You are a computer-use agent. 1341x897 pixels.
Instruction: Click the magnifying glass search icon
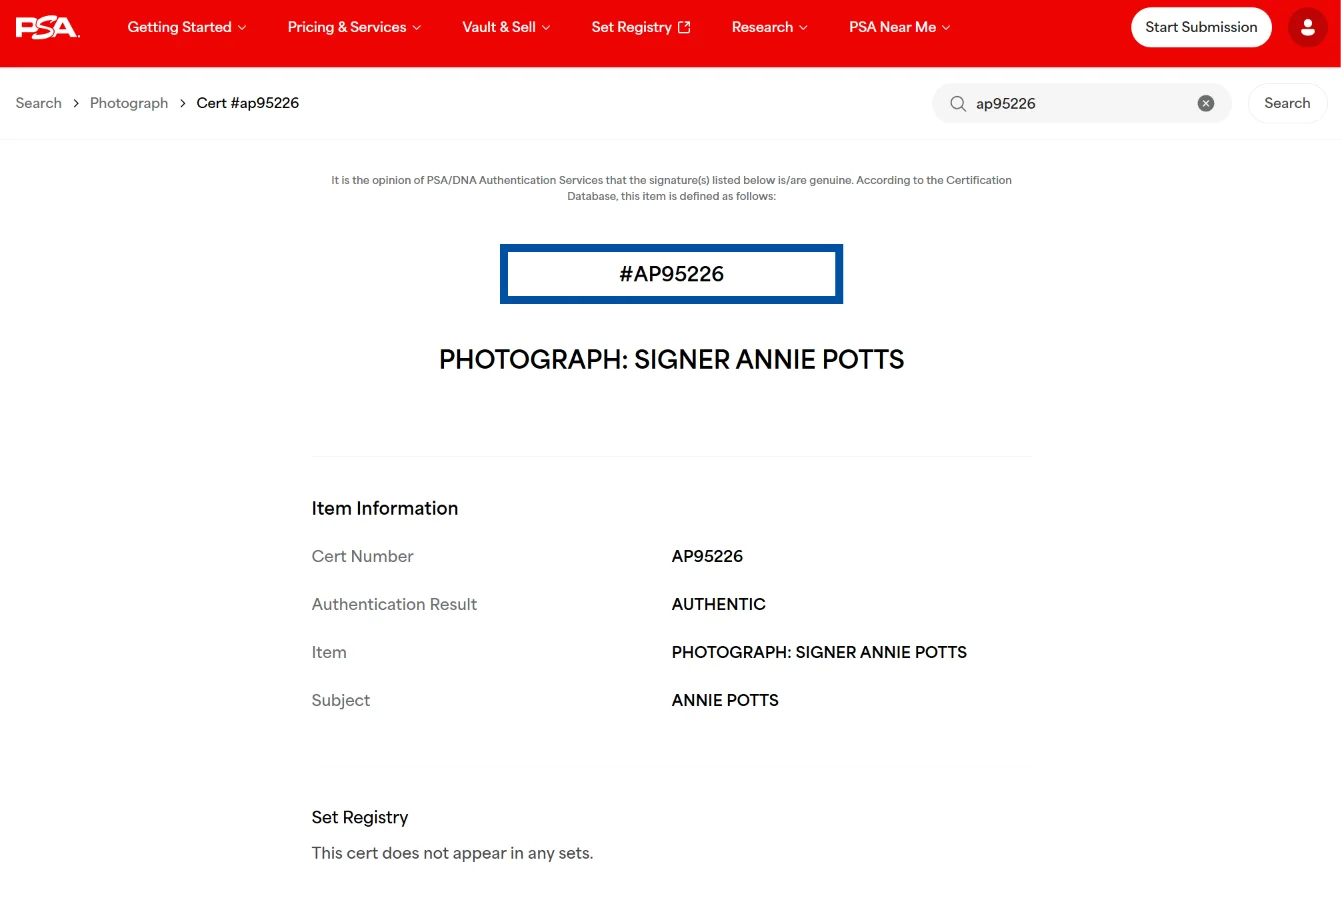pos(958,103)
